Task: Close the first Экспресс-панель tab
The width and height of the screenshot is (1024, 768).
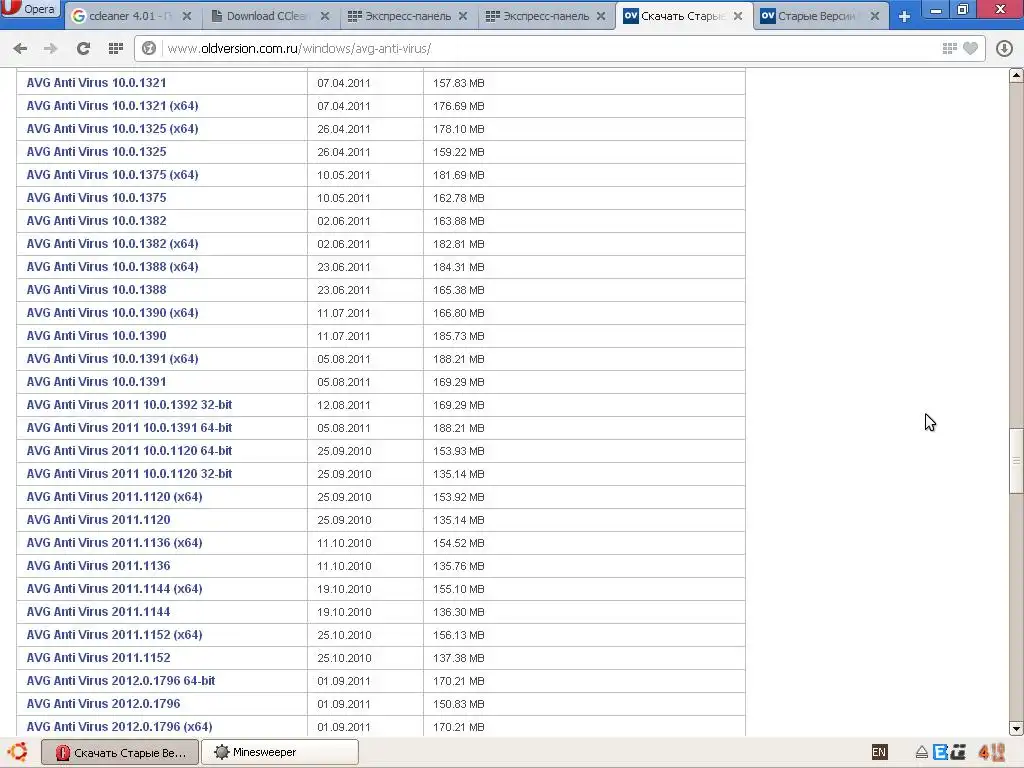Action: pos(463,16)
